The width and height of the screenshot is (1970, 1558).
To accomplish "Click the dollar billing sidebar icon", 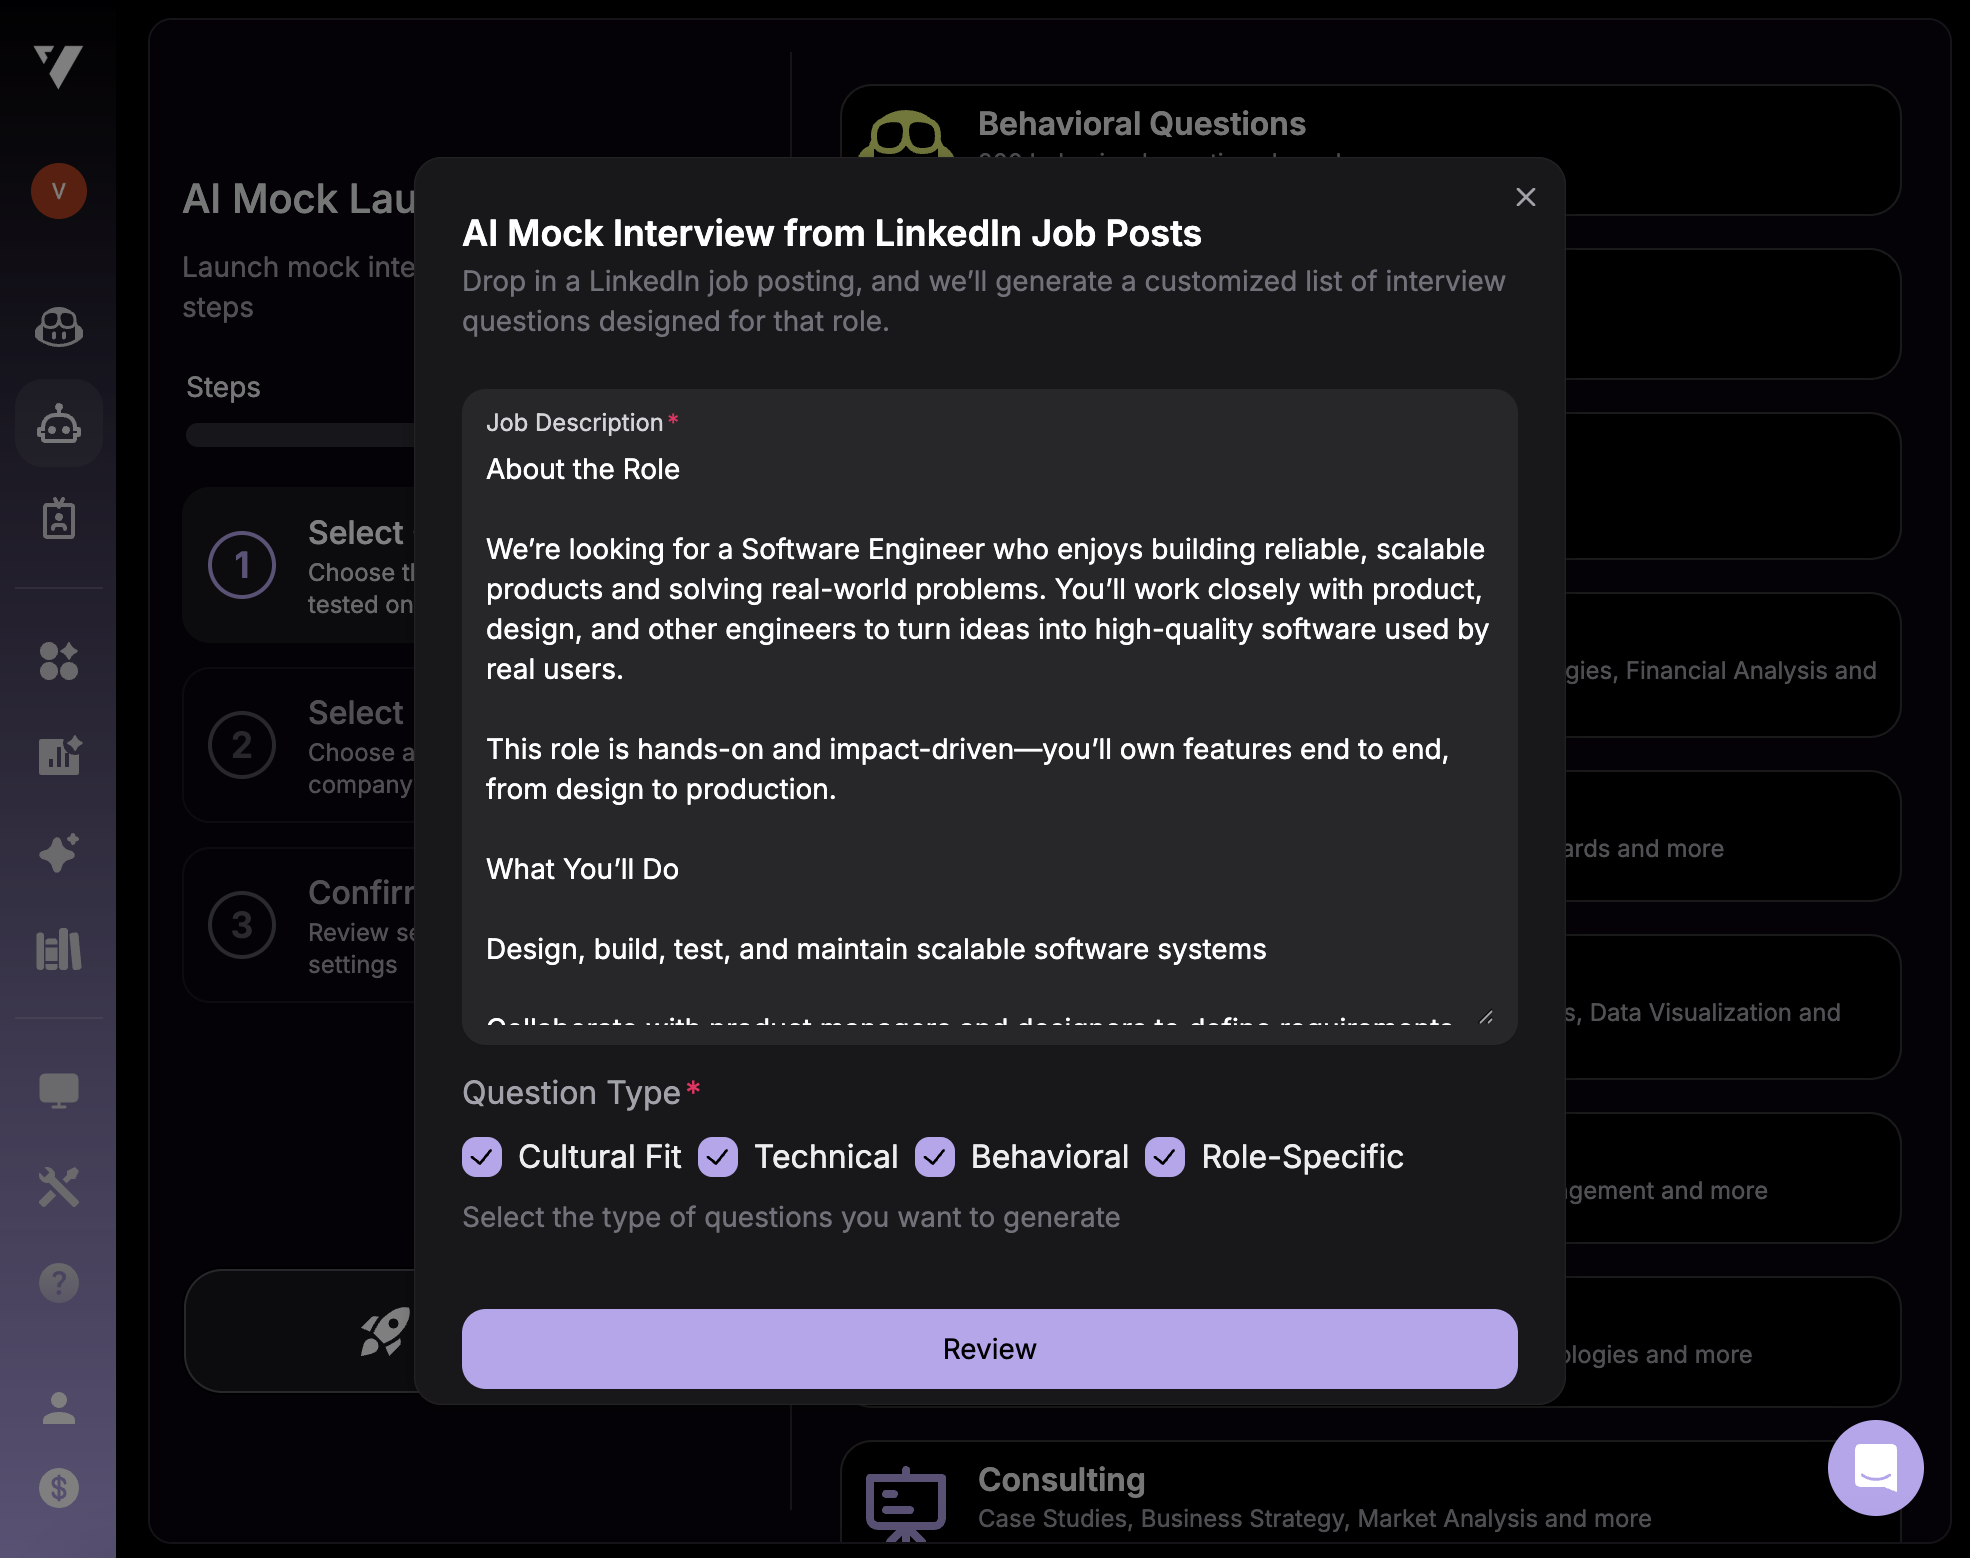I will [59, 1487].
